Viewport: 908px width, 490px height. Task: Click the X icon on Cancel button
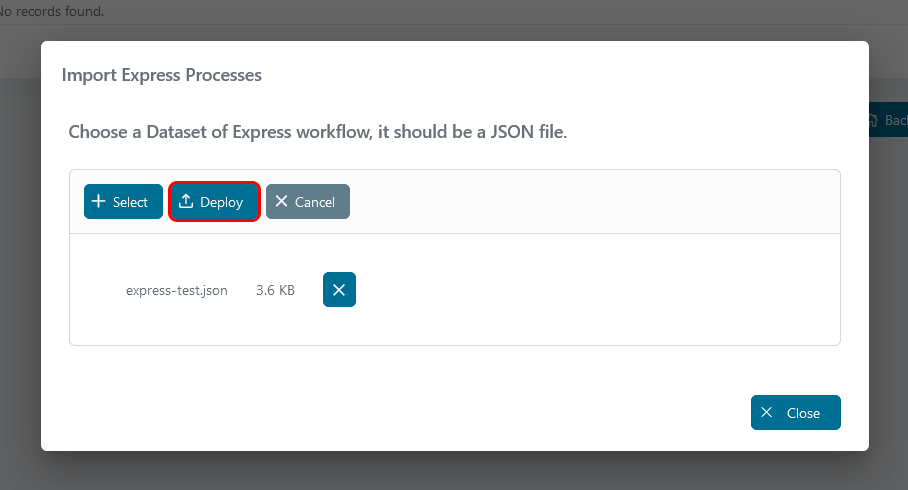tap(281, 202)
